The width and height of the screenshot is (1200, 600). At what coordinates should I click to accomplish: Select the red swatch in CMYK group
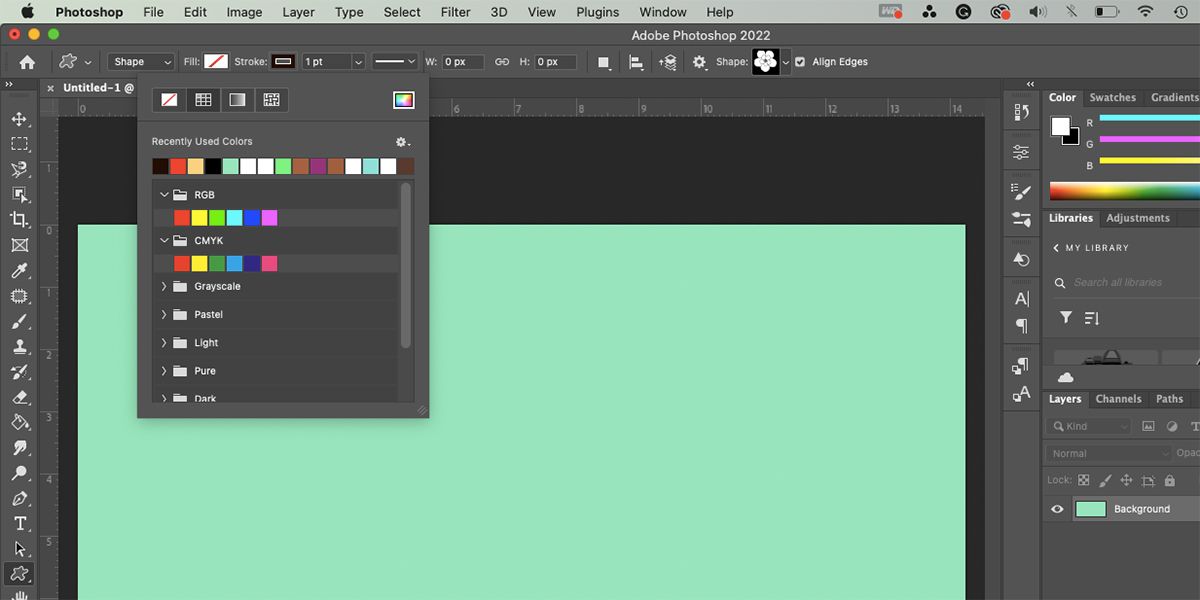181,263
